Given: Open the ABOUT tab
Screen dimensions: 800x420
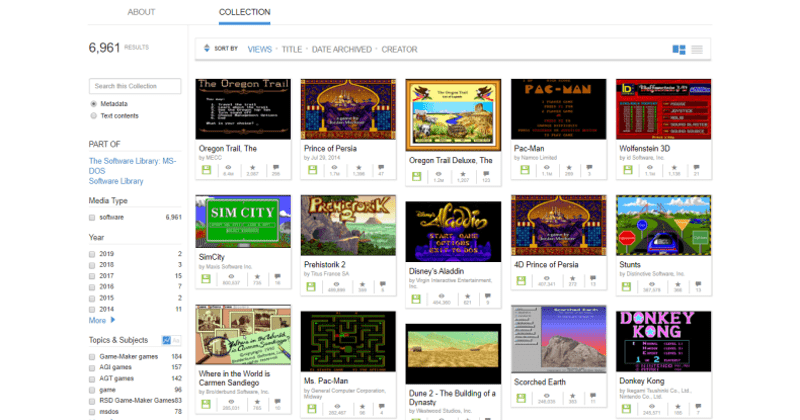Looking at the screenshot, I should 141,12.
